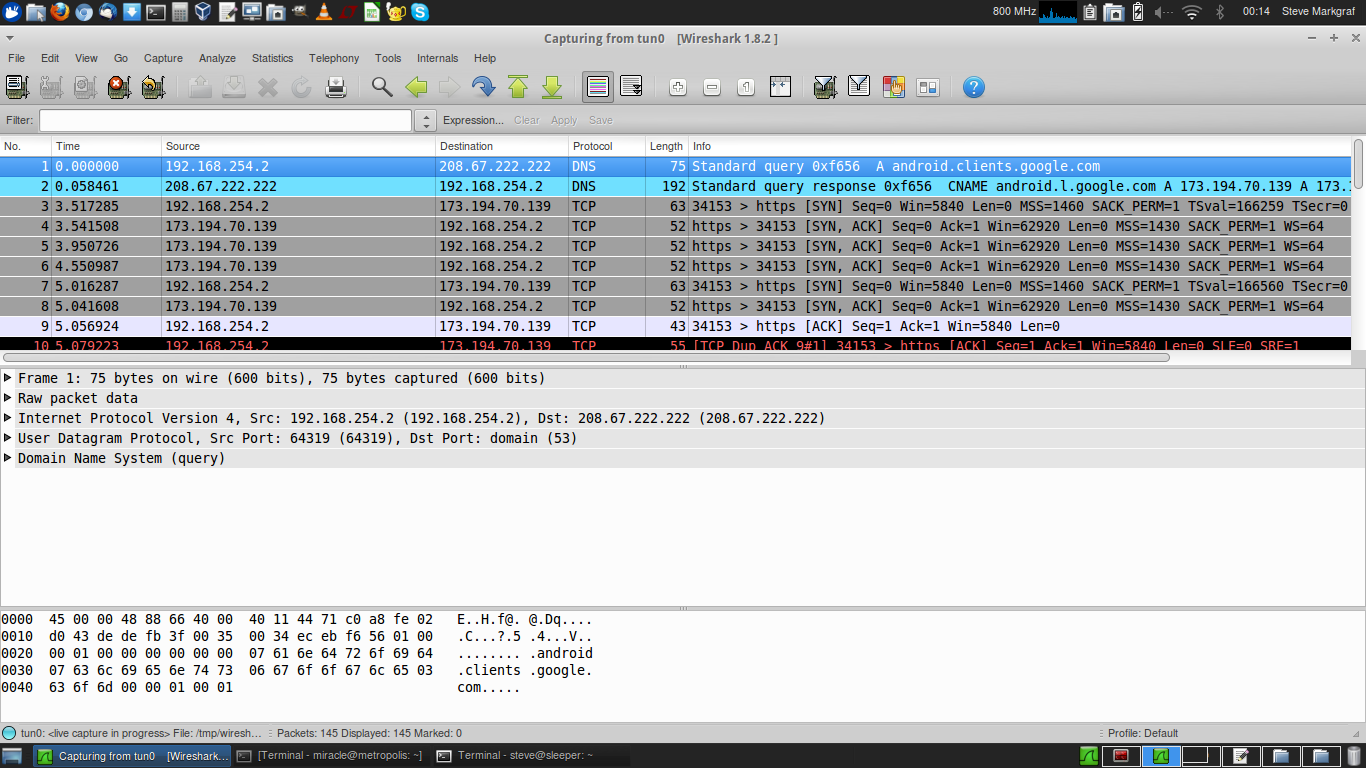
Task: Select packet 2 DNS query response
Action: coord(676,186)
